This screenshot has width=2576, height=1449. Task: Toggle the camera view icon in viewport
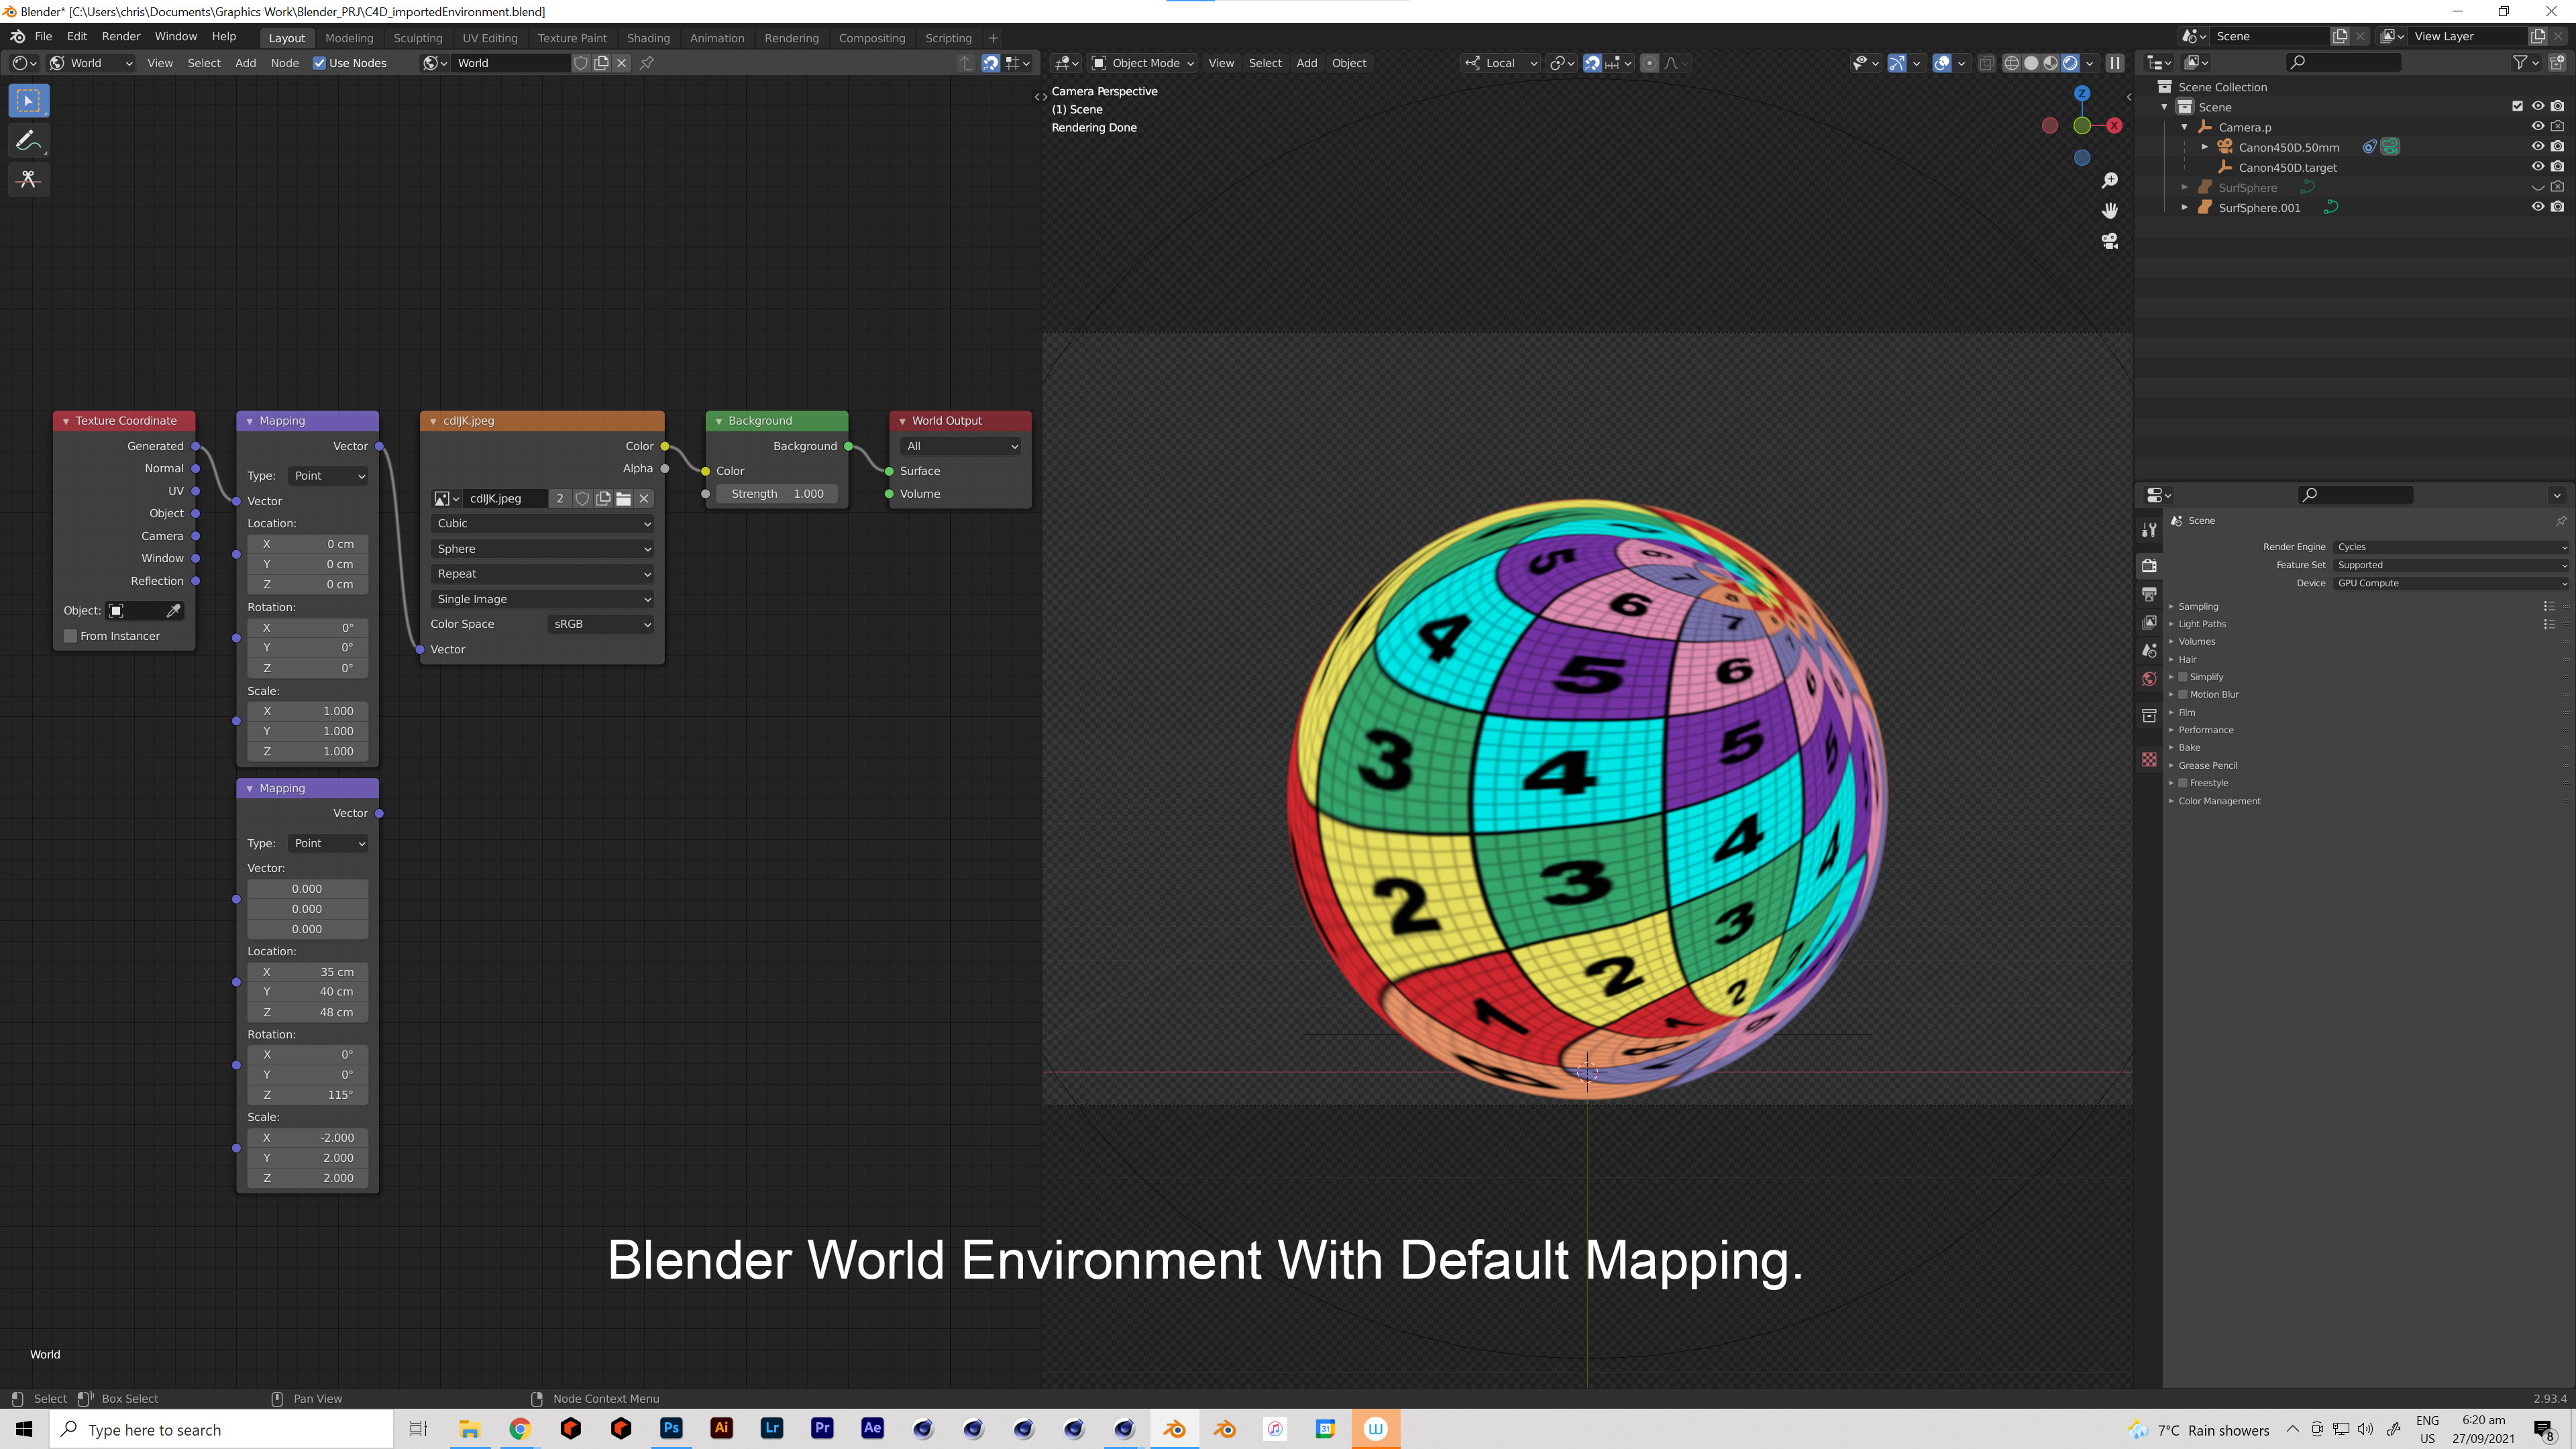coord(2110,241)
